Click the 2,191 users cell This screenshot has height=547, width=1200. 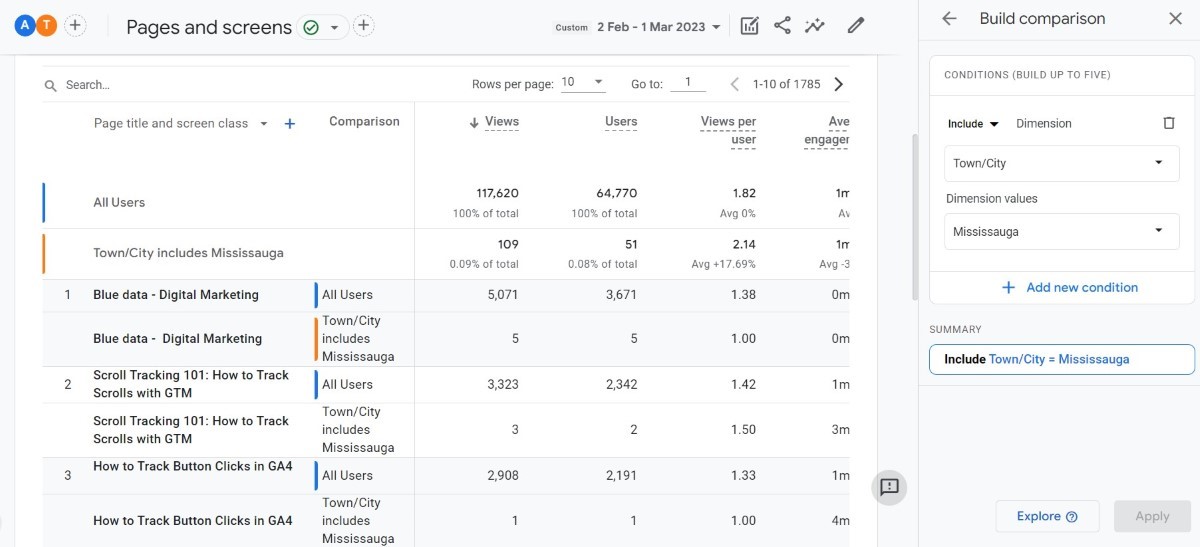[x=621, y=475]
